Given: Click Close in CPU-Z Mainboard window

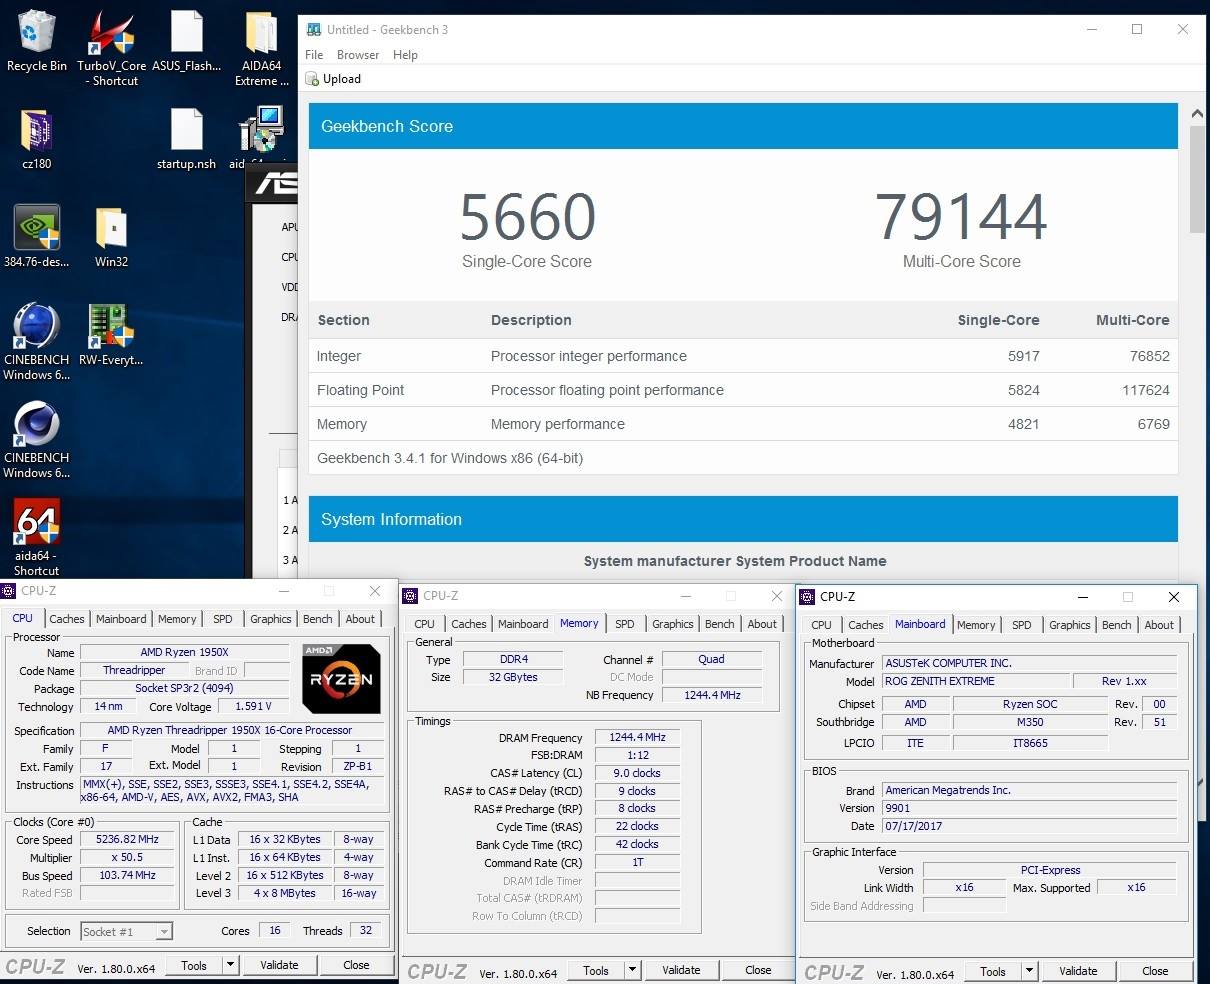Looking at the screenshot, I should pos(1155,971).
